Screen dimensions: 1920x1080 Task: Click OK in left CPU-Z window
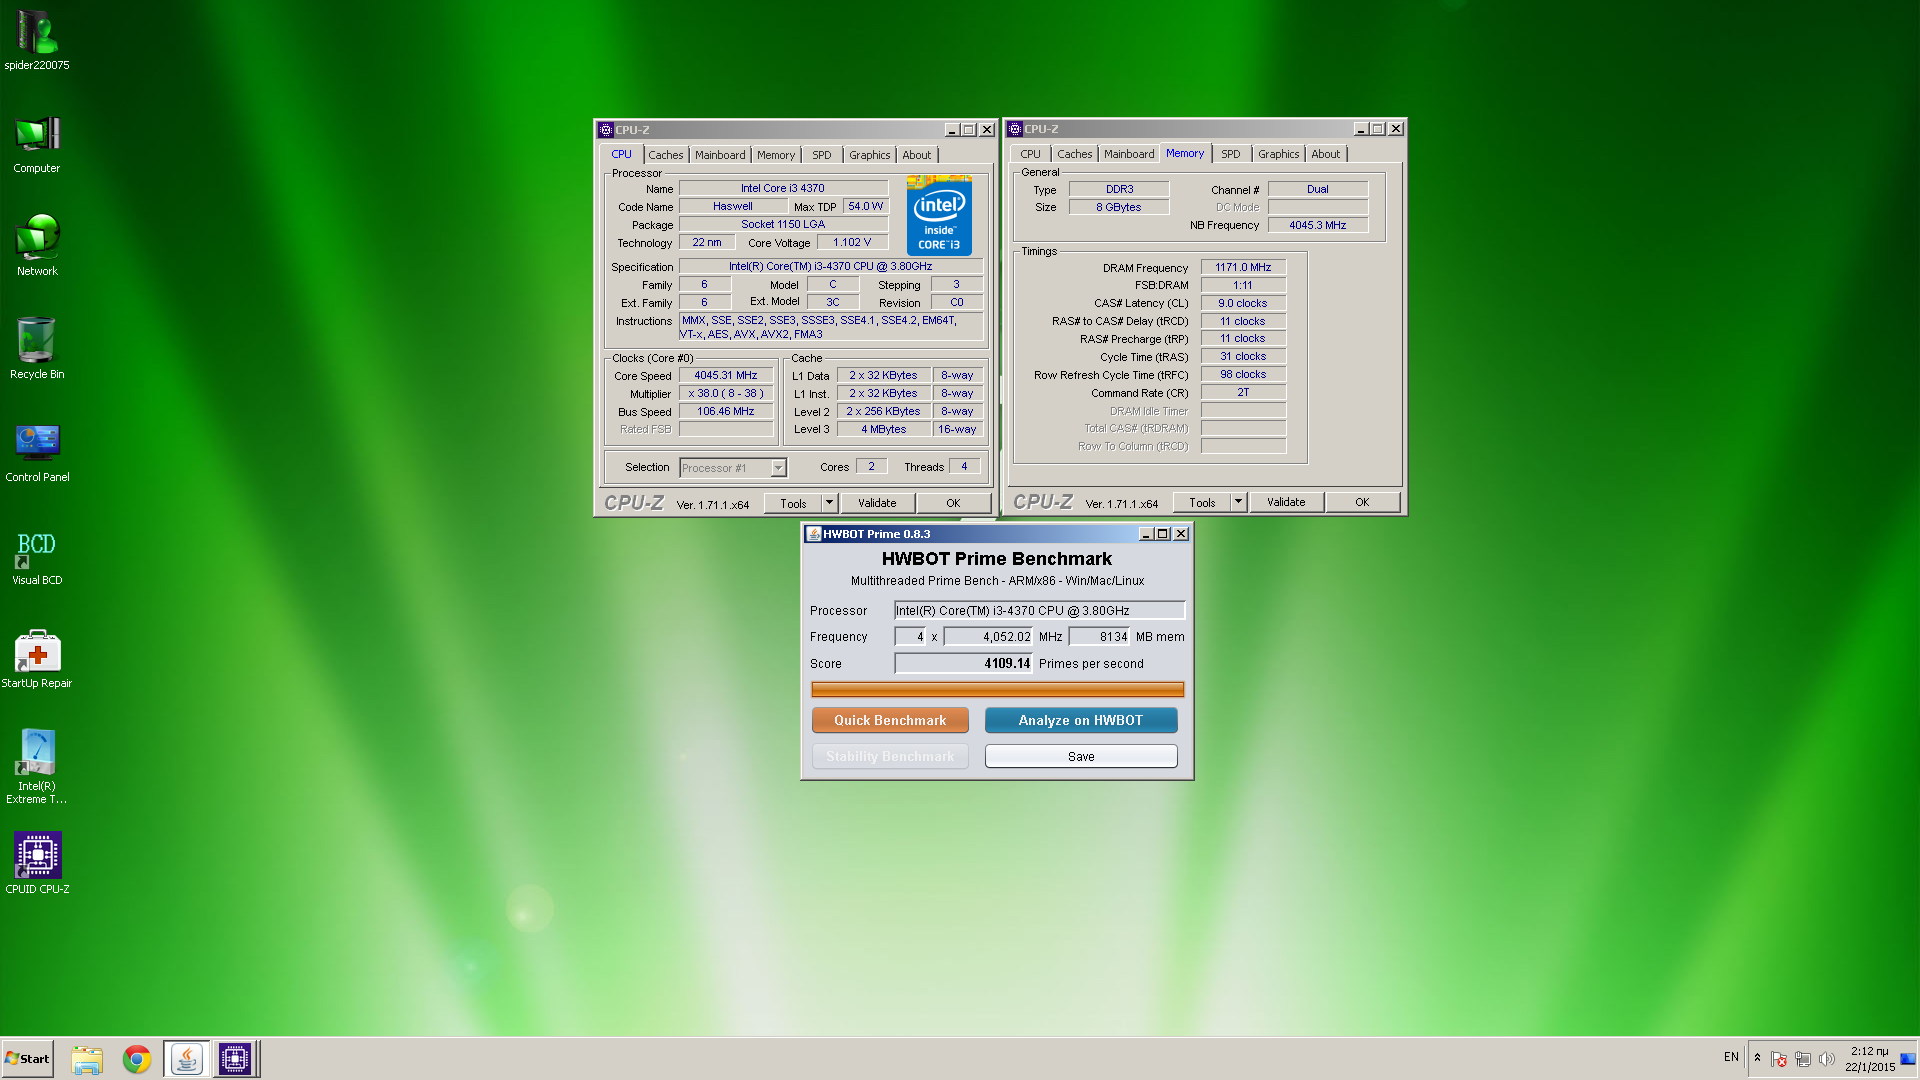click(x=953, y=504)
